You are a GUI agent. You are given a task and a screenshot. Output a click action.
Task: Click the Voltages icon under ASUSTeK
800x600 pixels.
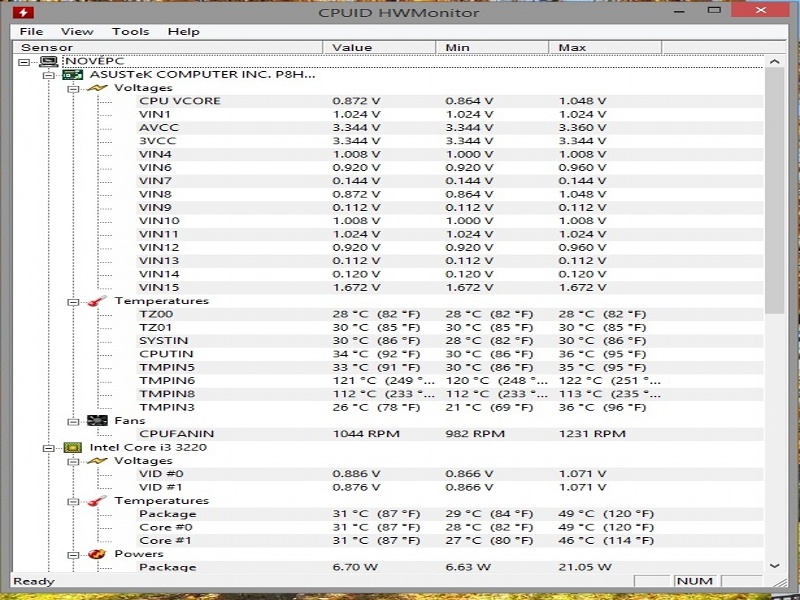(97, 88)
